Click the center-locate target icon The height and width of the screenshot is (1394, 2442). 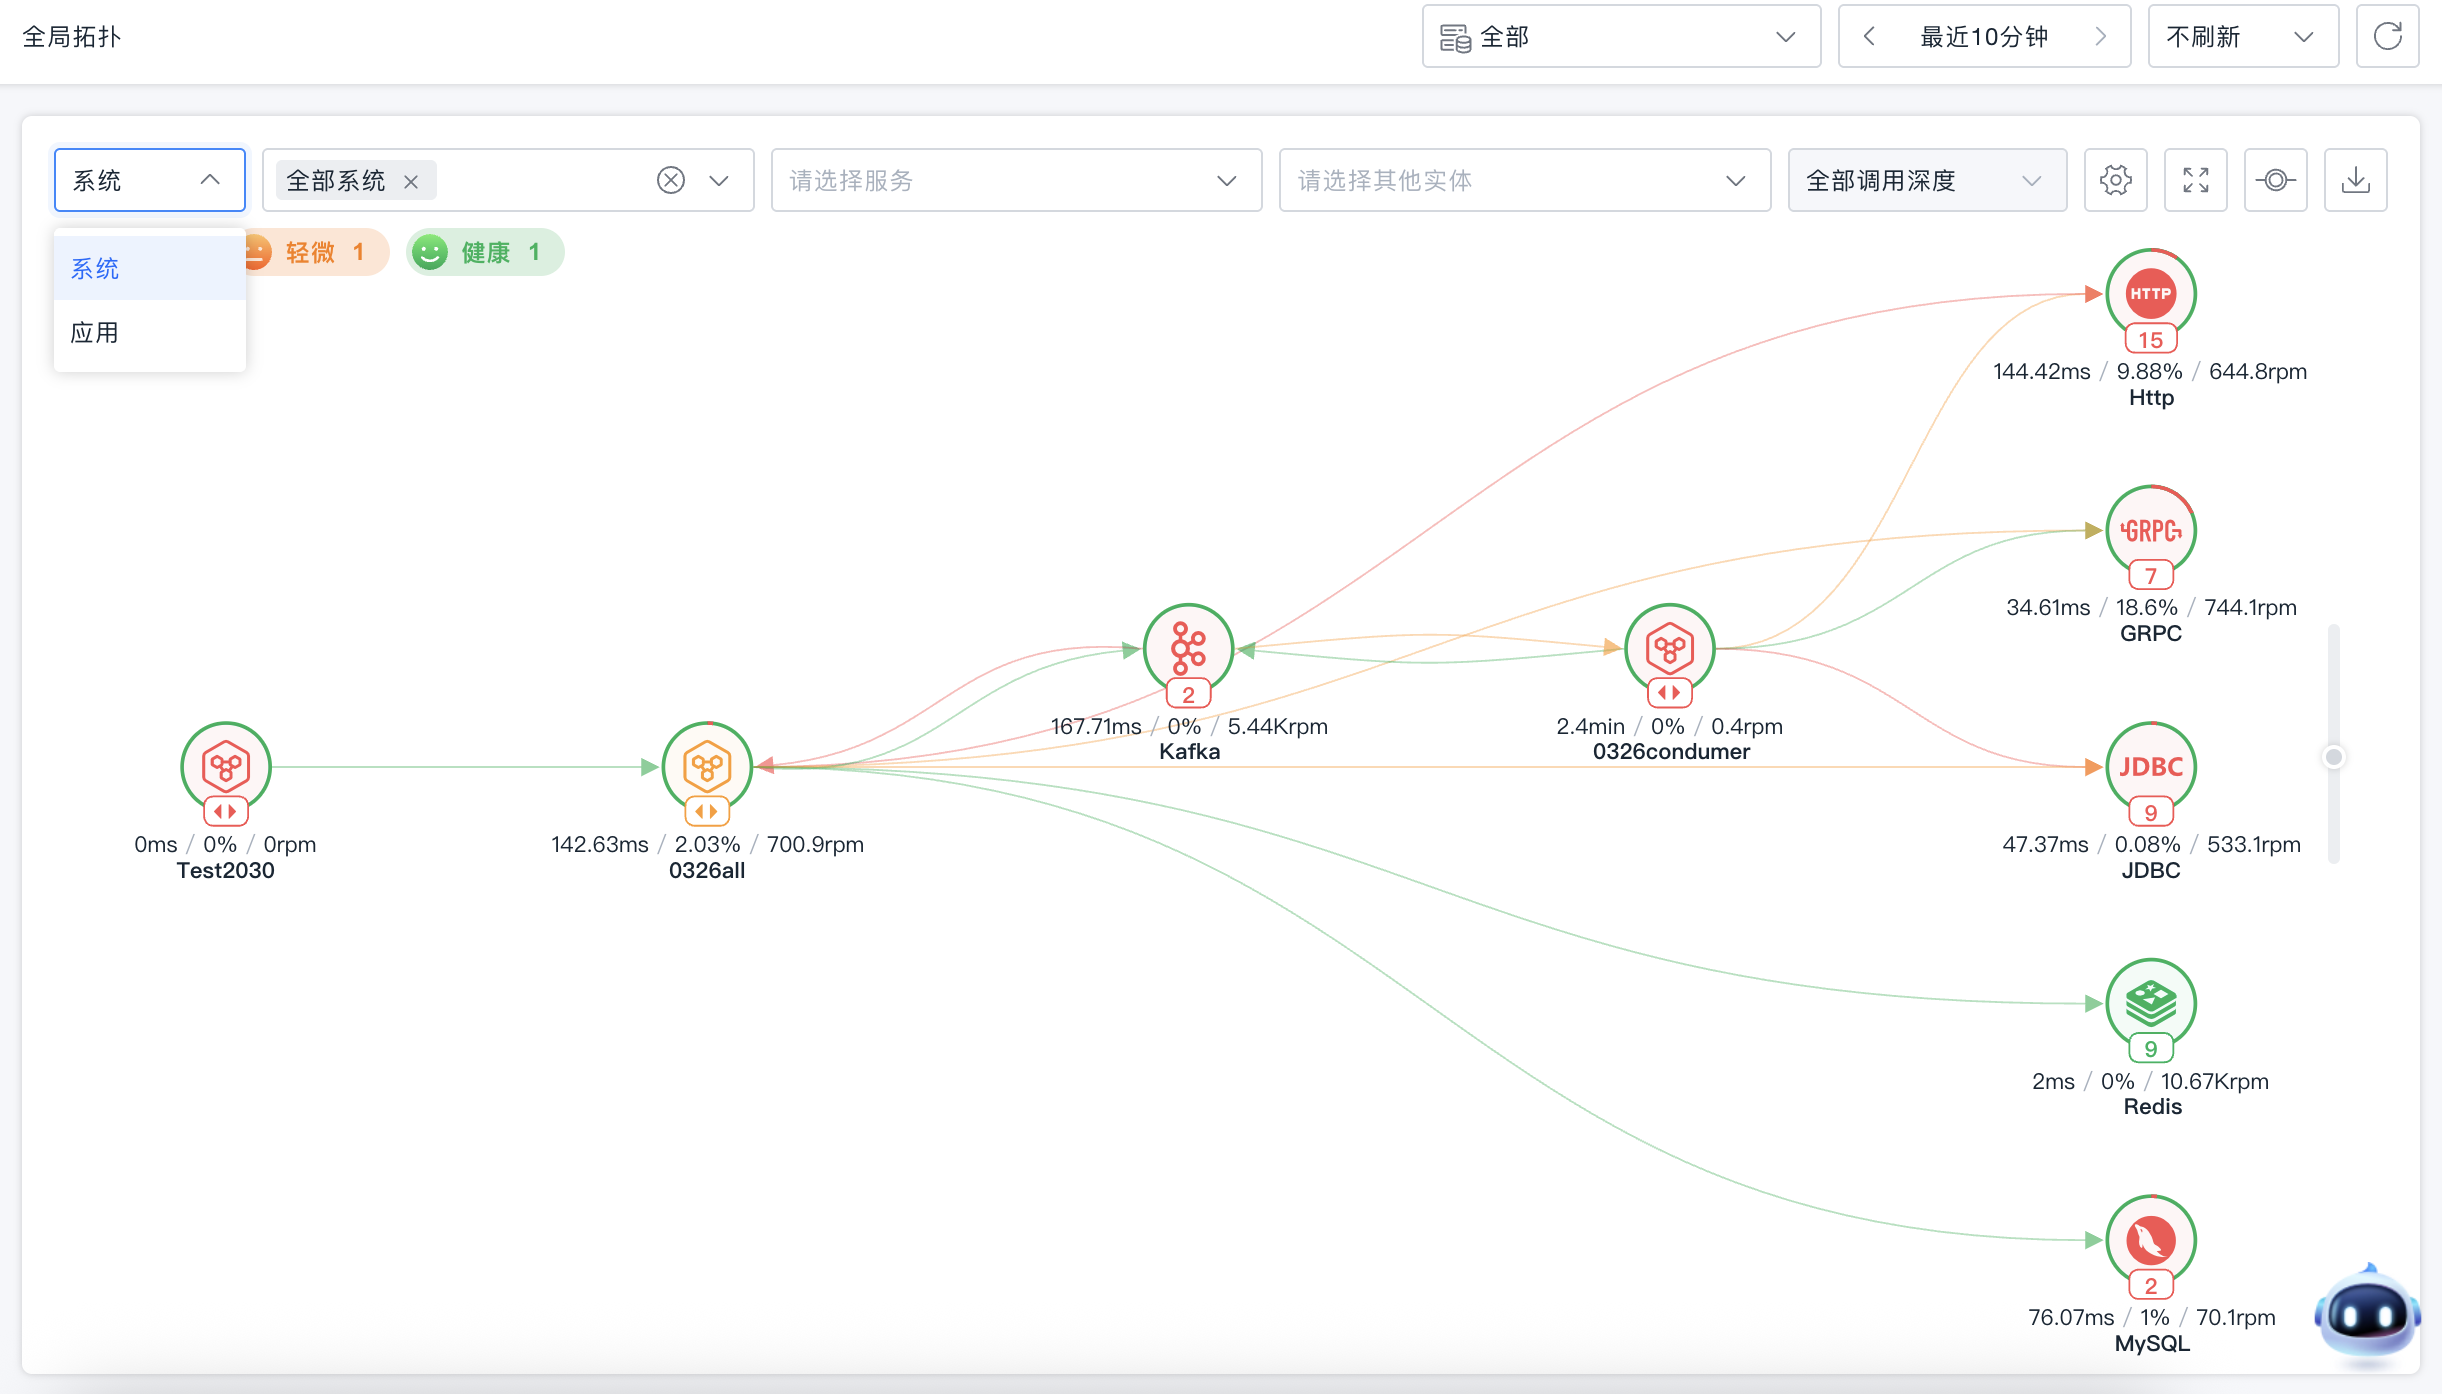point(2275,180)
